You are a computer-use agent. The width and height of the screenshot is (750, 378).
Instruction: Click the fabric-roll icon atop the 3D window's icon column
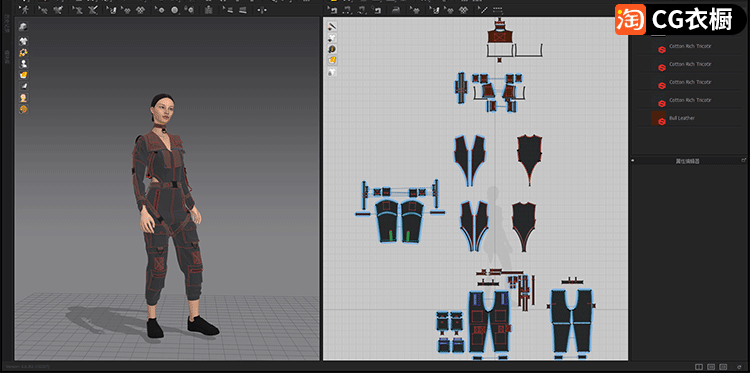(x=23, y=27)
